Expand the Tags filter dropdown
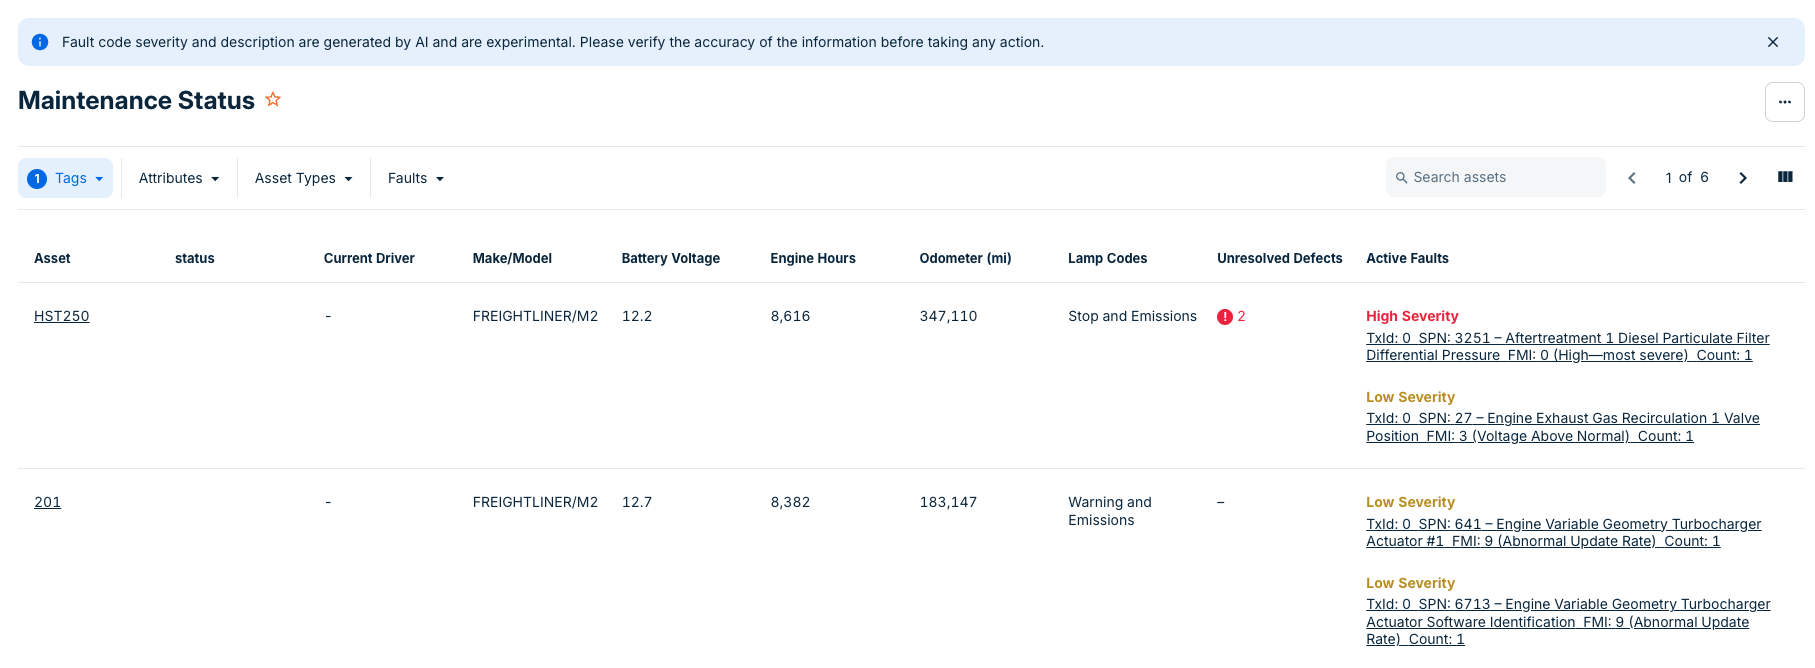This screenshot has width=1815, height=668. (66, 178)
